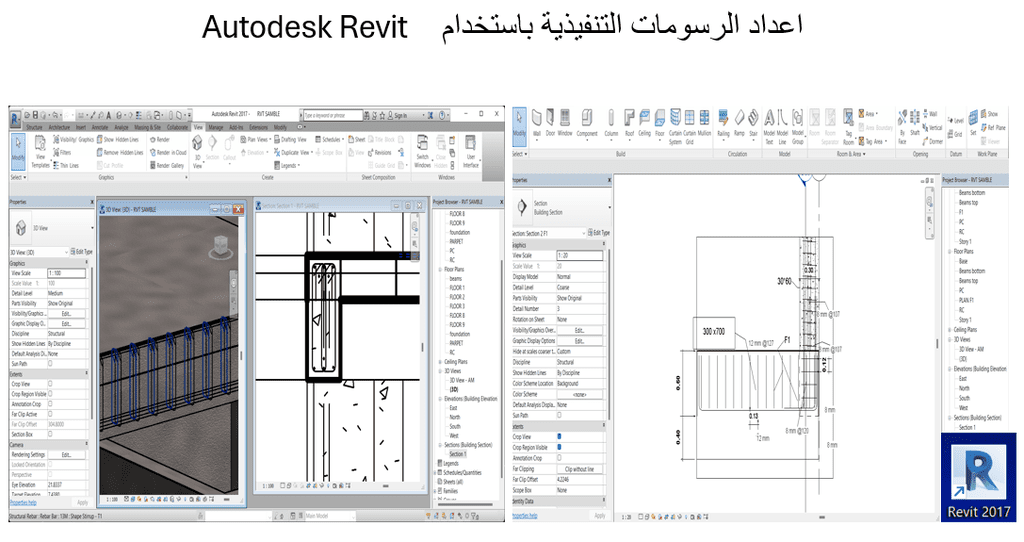Select Stair tool in Circulation panel

[x=753, y=123]
